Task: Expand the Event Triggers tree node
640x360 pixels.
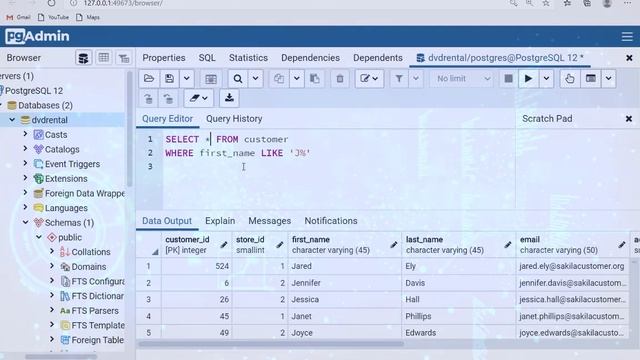Action: coord(25,163)
